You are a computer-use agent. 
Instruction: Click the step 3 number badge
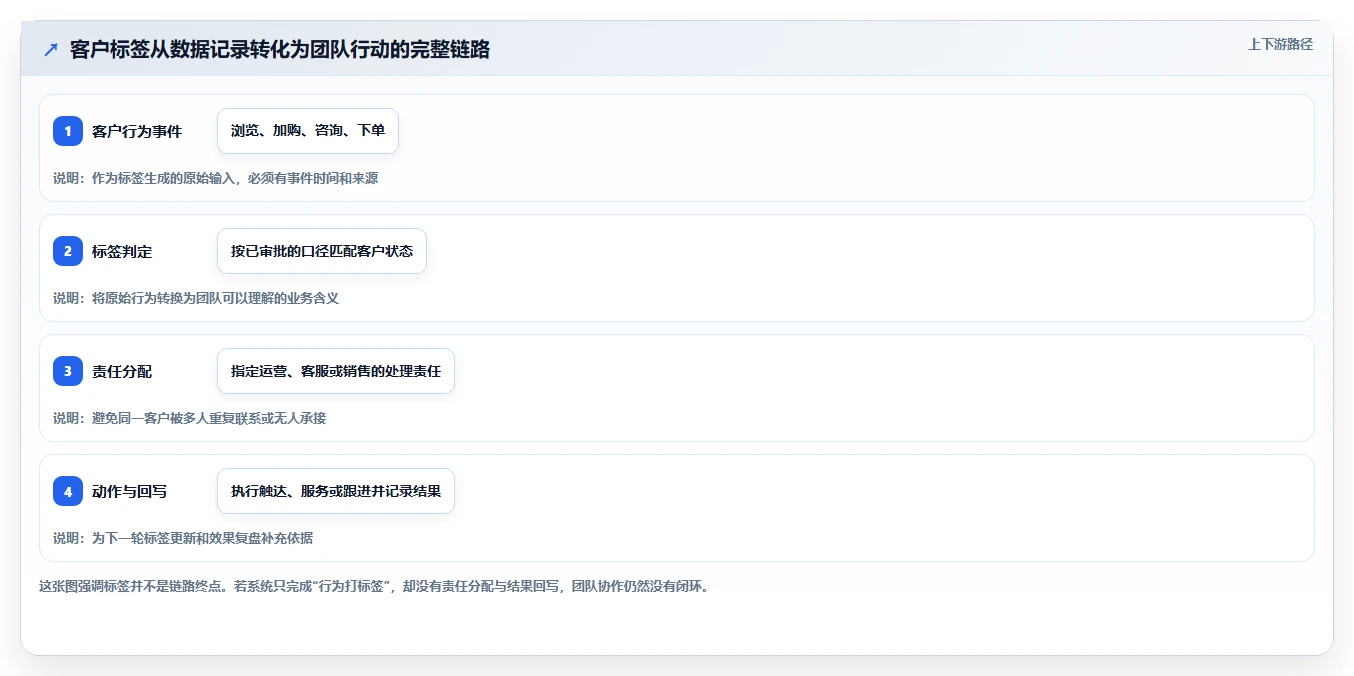[x=68, y=371]
